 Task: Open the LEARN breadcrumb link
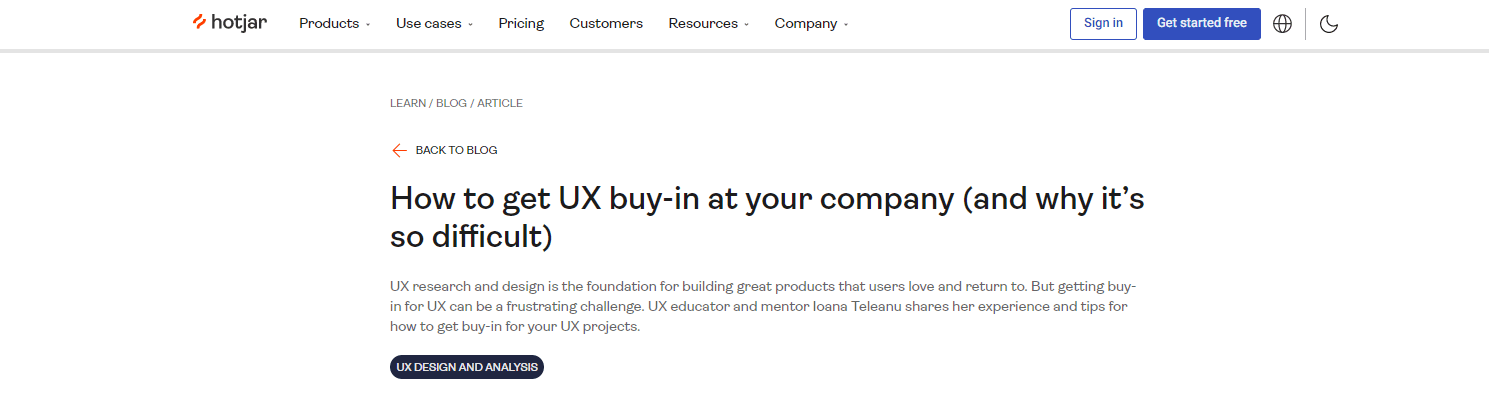pos(407,103)
